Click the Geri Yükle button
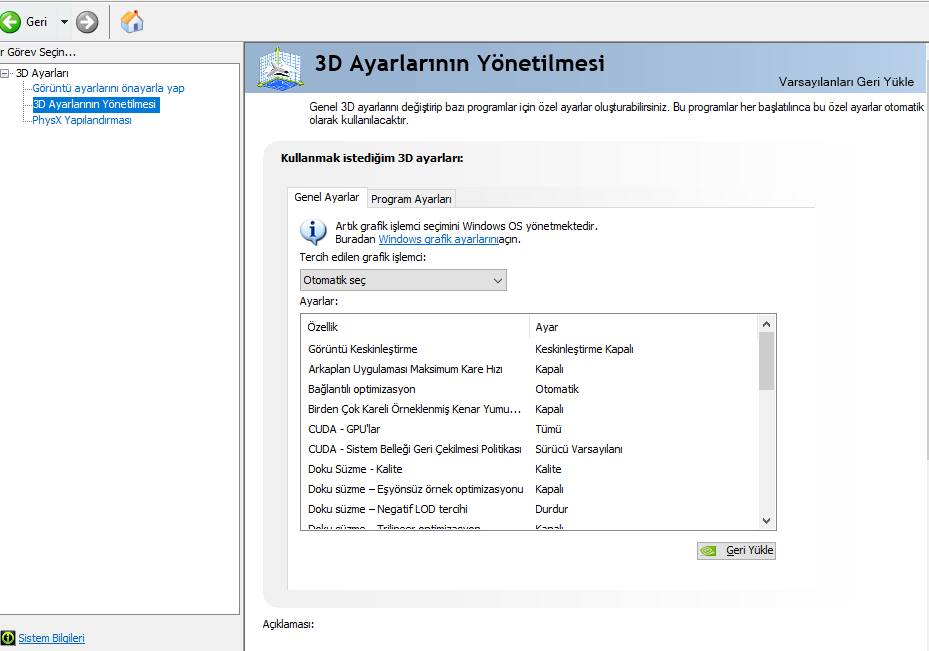Image resolution: width=929 pixels, height=651 pixels. [x=736, y=551]
